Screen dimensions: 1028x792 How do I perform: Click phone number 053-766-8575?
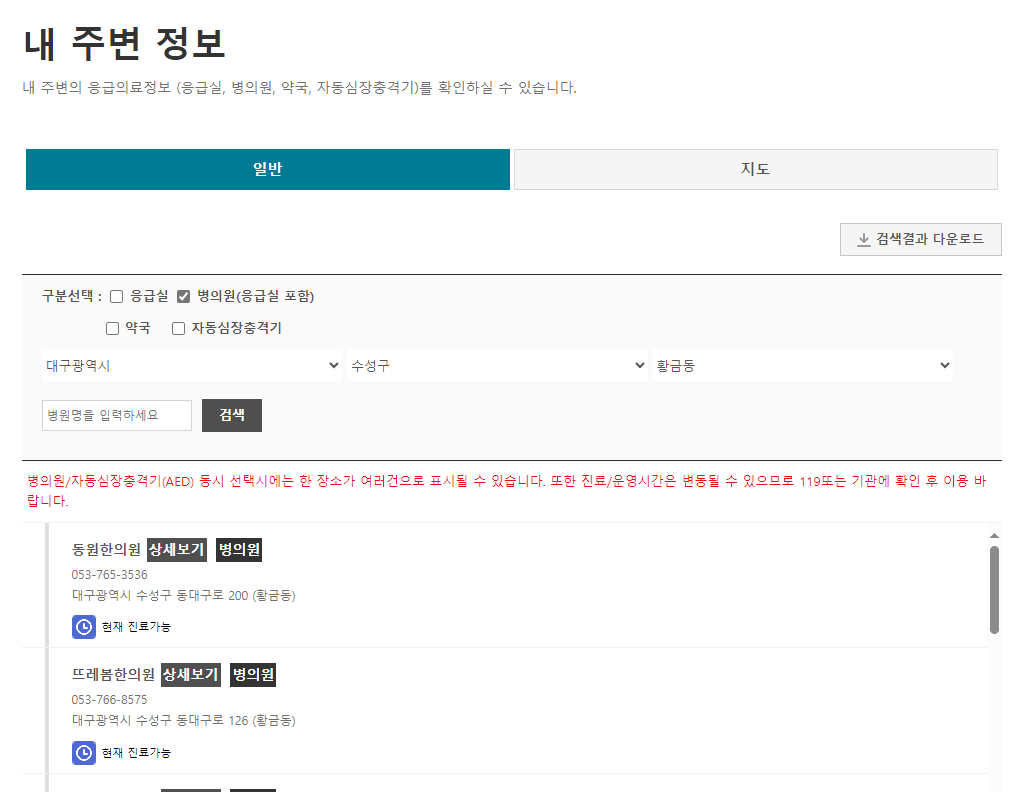click(109, 700)
